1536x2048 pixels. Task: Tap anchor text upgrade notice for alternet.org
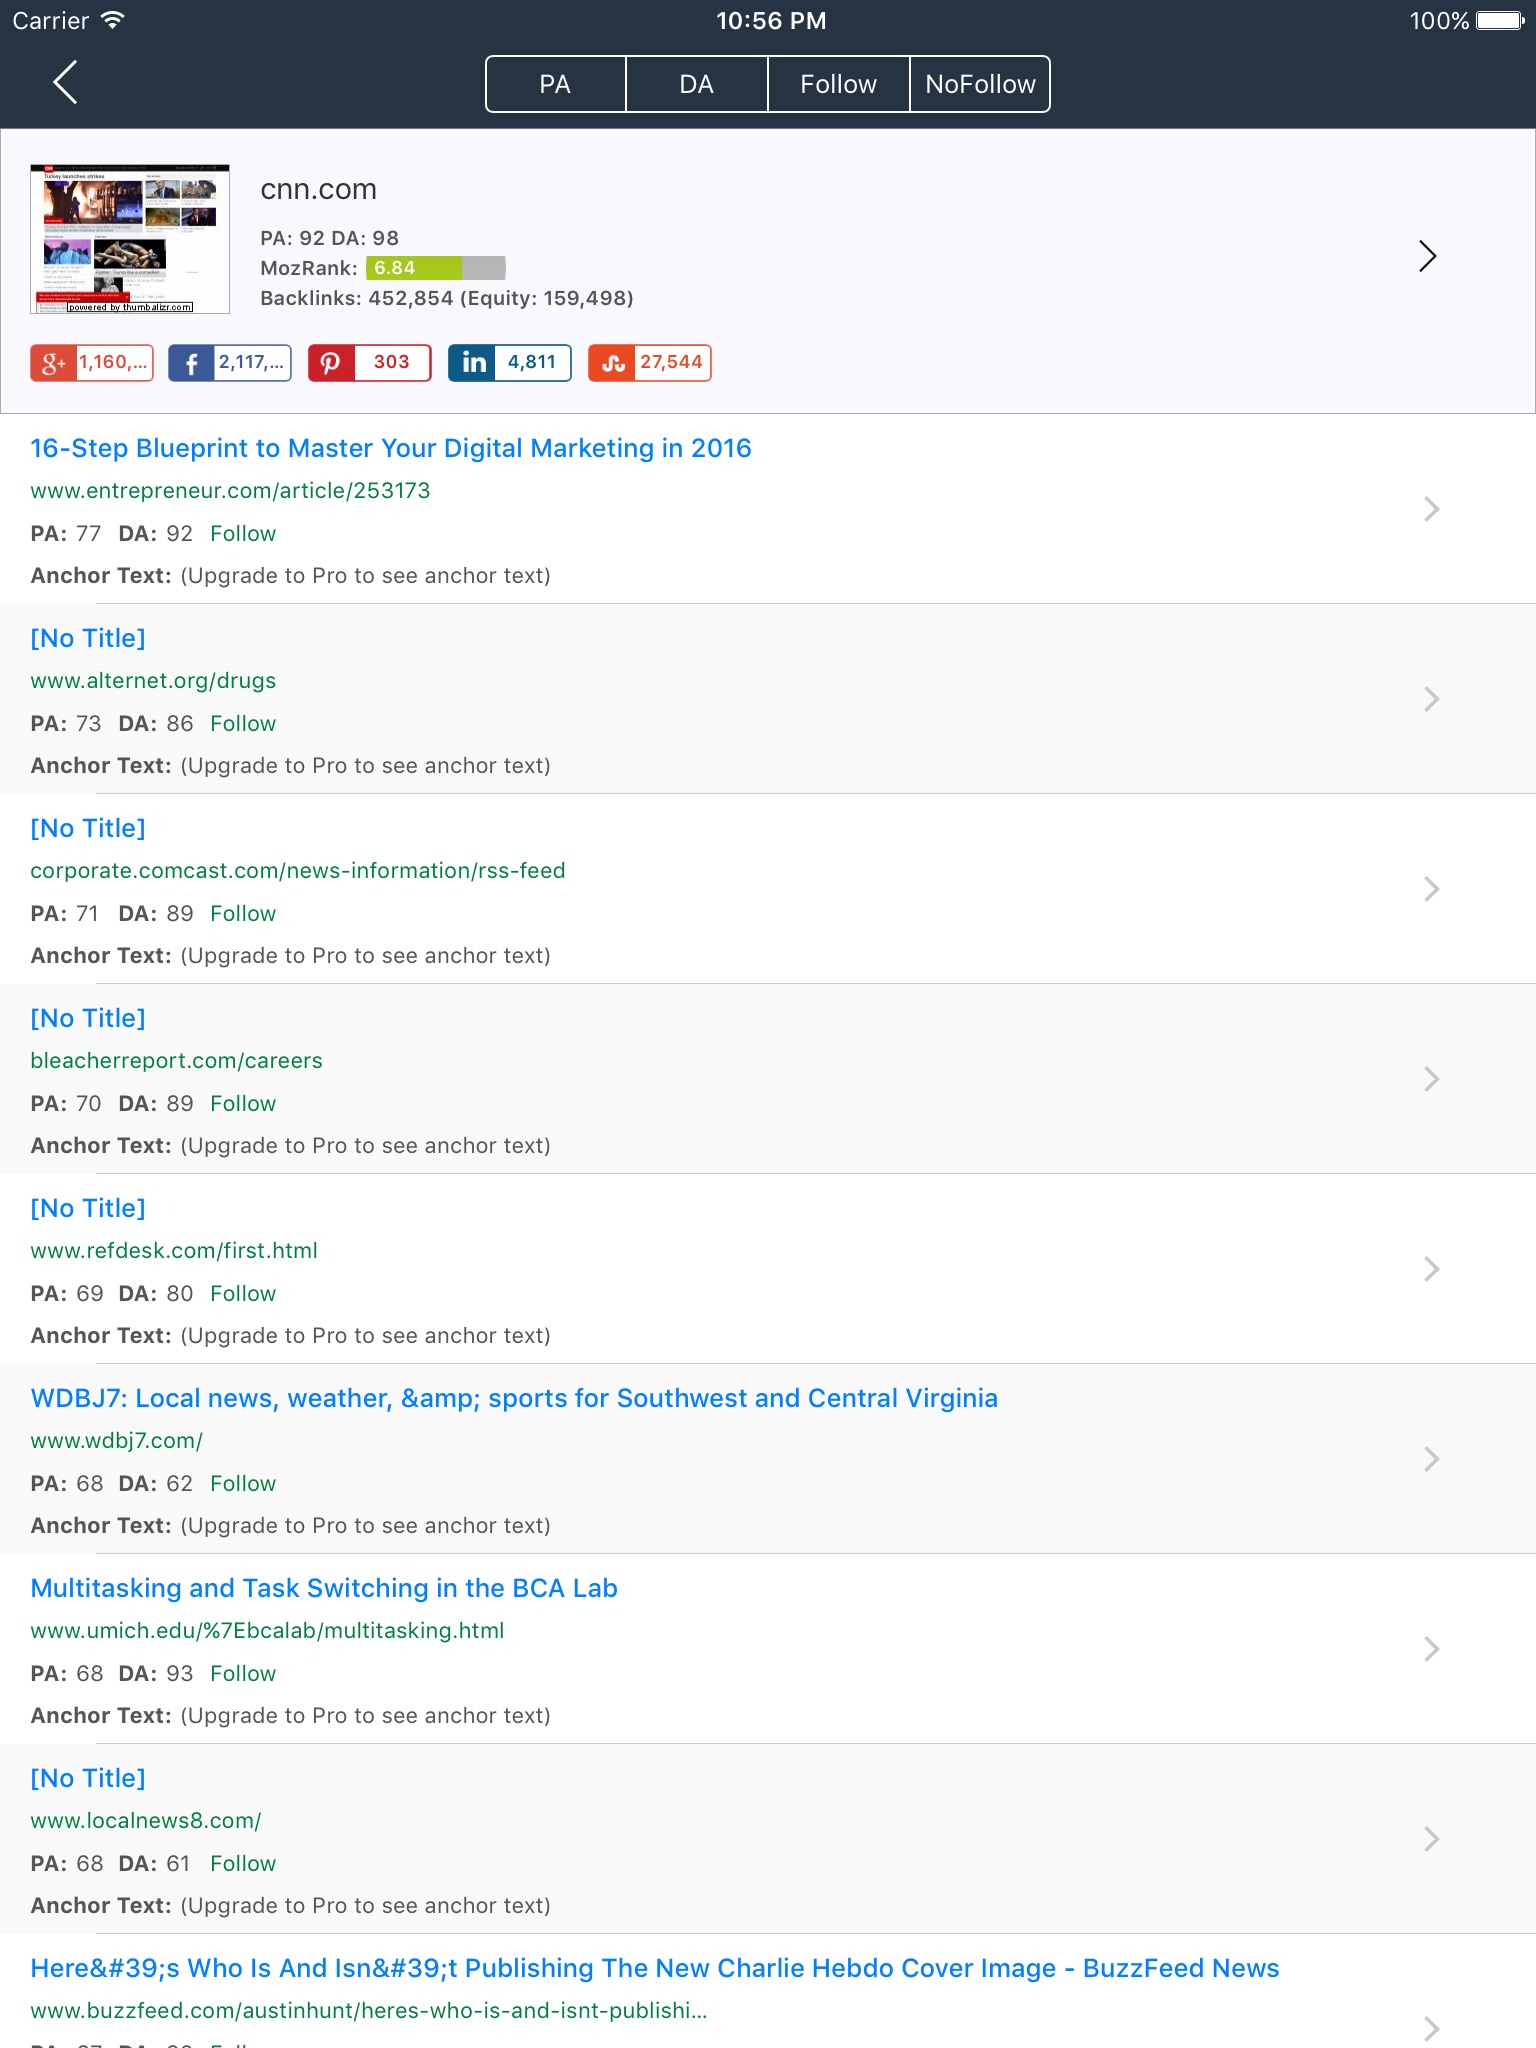366,766
